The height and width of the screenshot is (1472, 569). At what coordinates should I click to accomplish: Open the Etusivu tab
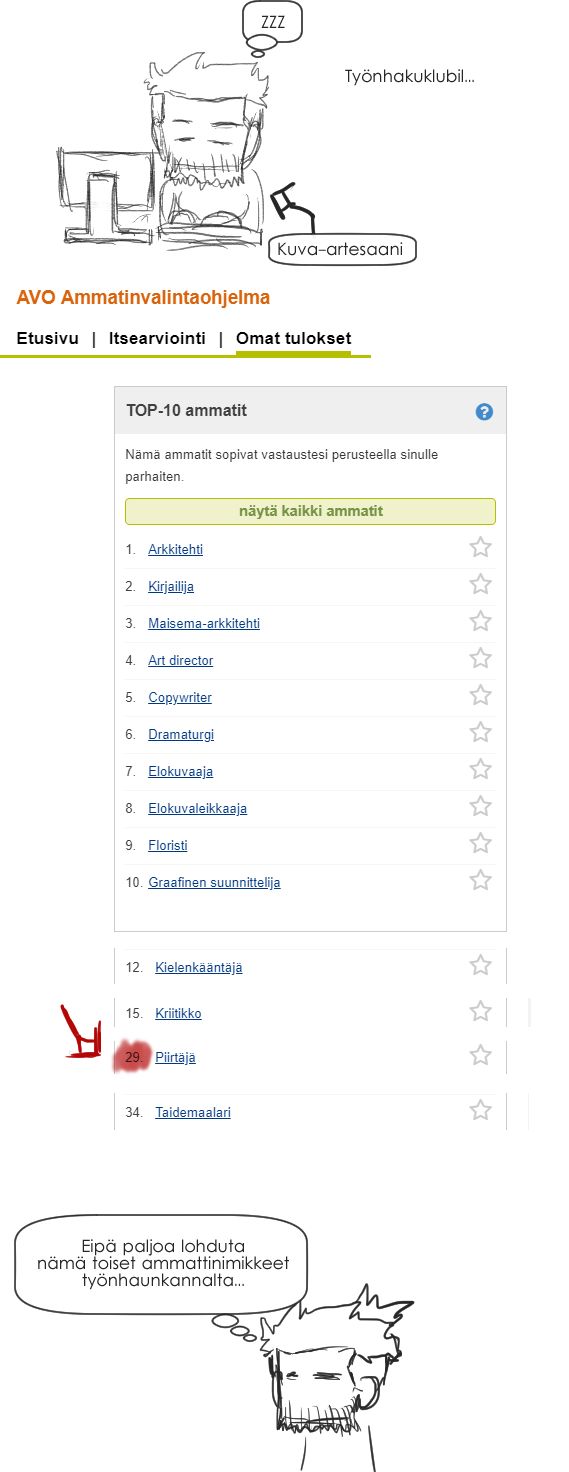point(47,338)
